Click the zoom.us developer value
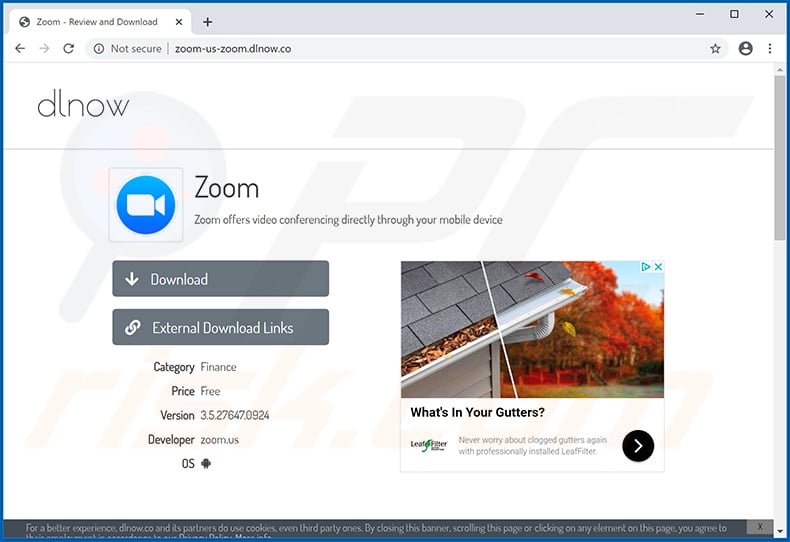This screenshot has width=790, height=542. point(220,440)
